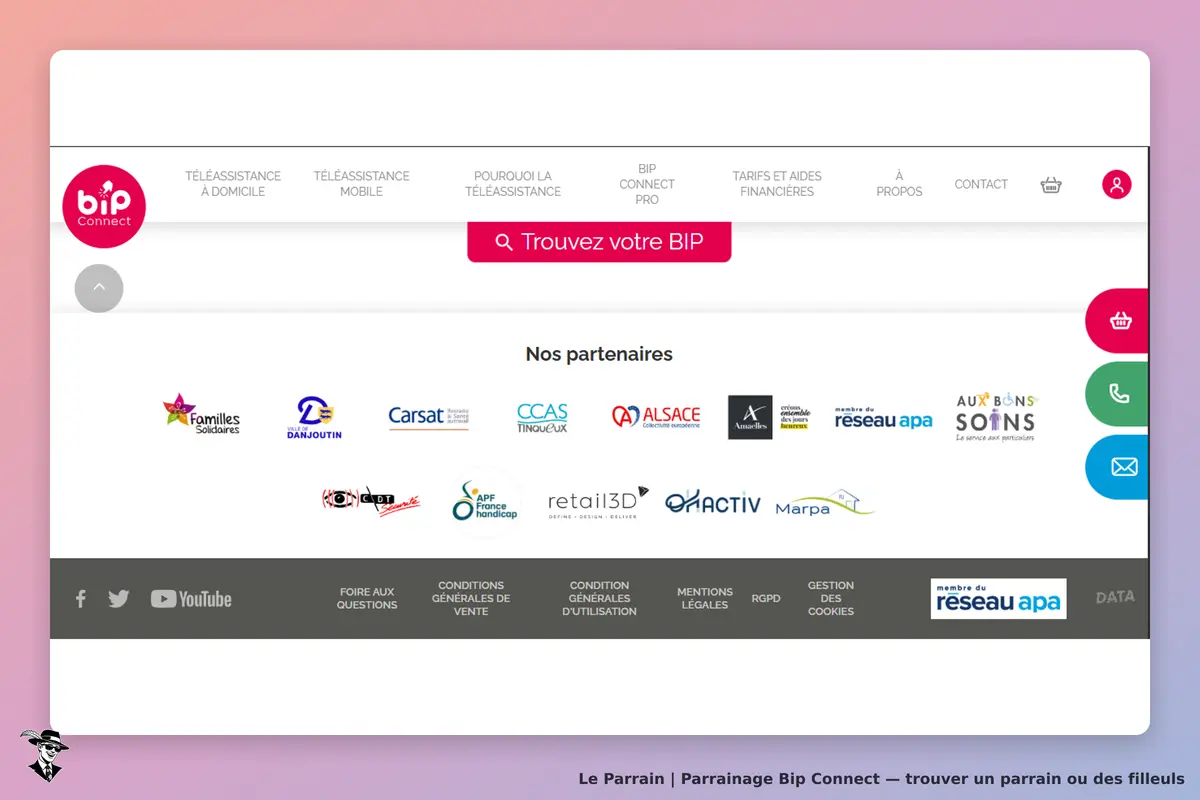
Task: Open Téléassistance à domicile menu
Action: [x=233, y=184]
